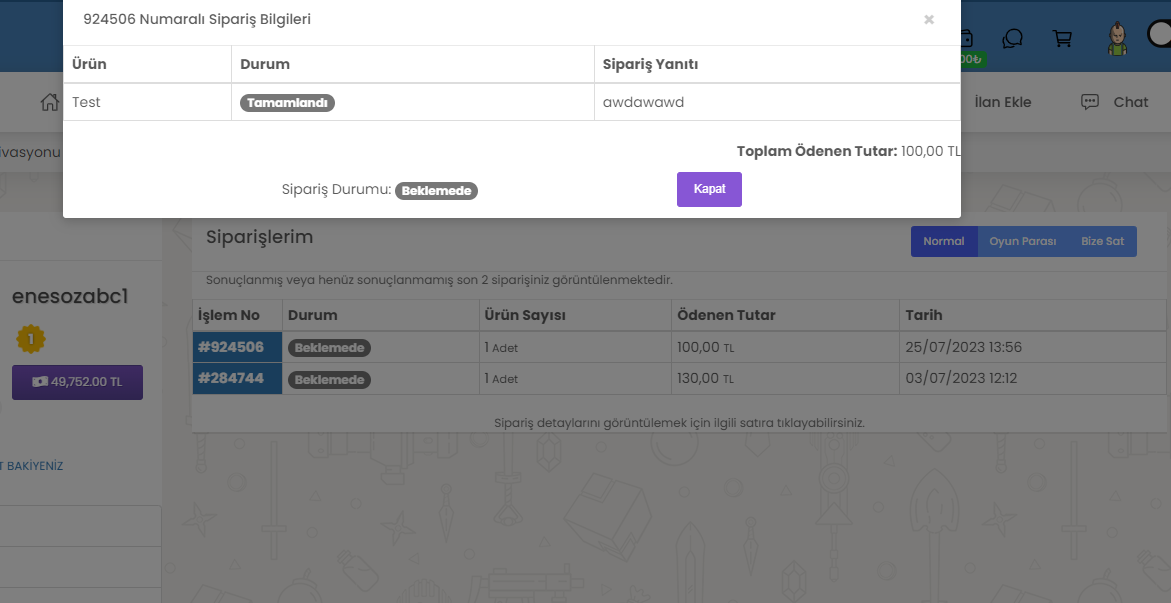Screen dimensions: 1171x603
Task: Open the İlan Ekle menu item
Action: pyautogui.click(x=1002, y=102)
